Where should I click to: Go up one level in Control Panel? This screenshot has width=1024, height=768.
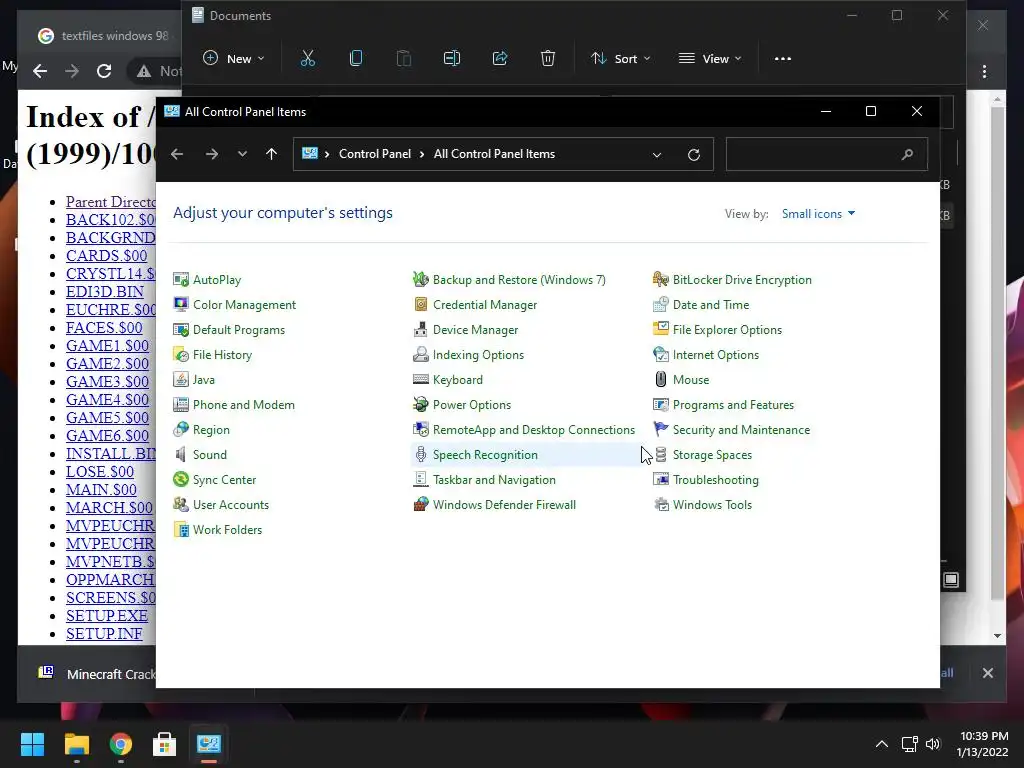pyautogui.click(x=272, y=154)
